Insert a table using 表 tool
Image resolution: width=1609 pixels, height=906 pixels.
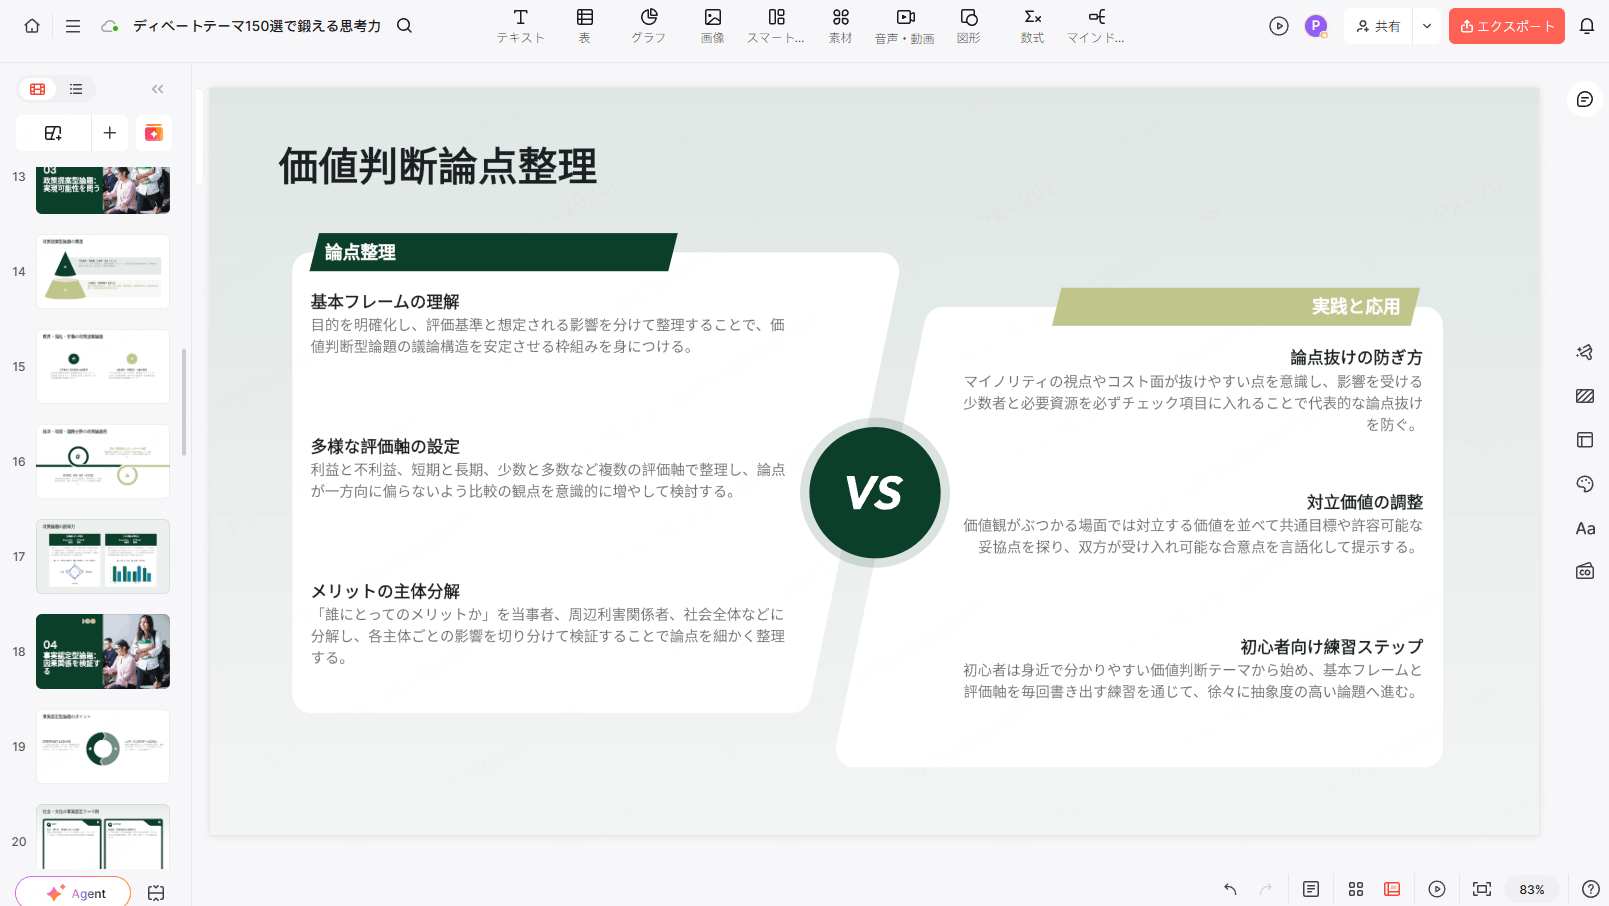[x=585, y=26]
